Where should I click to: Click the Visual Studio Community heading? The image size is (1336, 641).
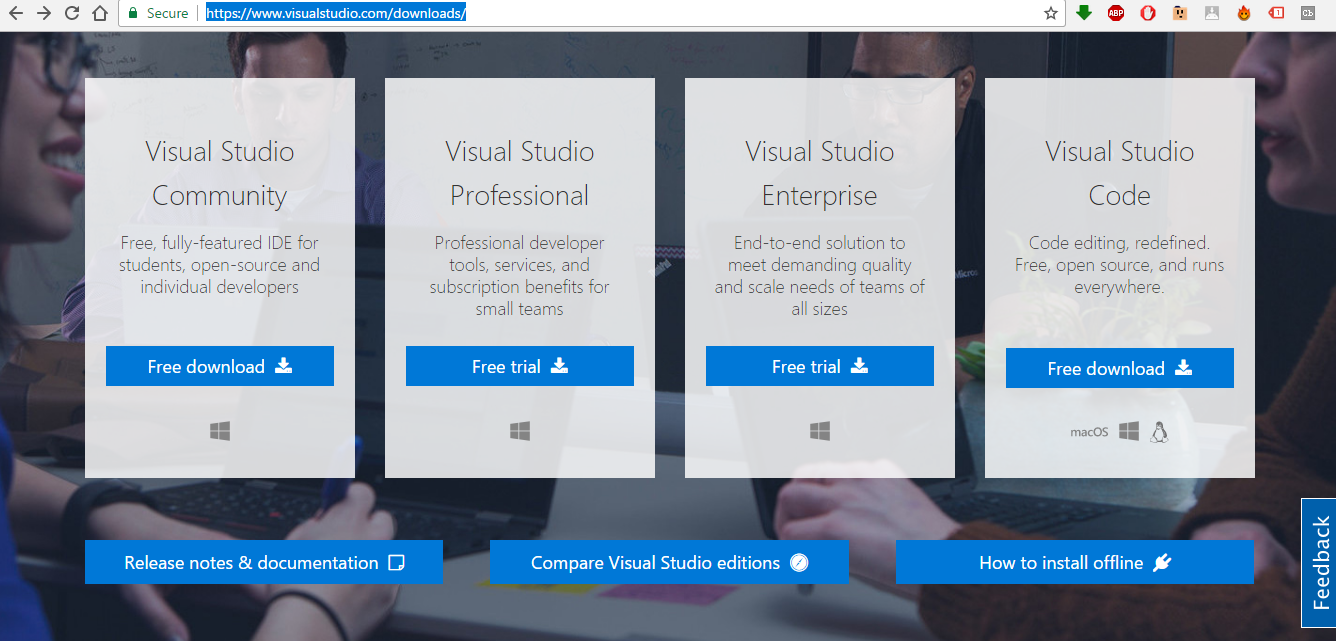pyautogui.click(x=220, y=173)
